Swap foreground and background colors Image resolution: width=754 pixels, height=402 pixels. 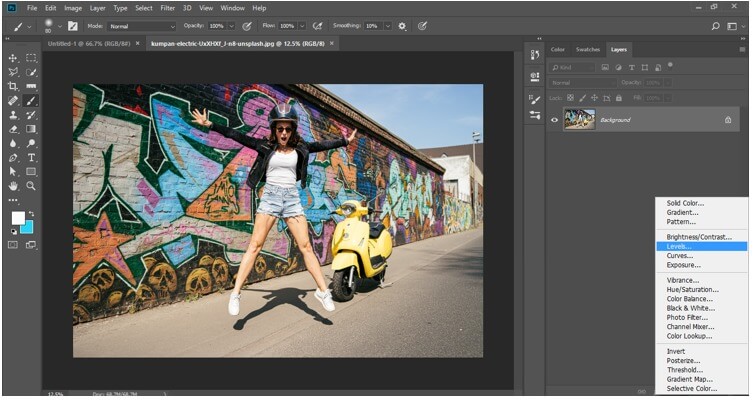pyautogui.click(x=31, y=214)
